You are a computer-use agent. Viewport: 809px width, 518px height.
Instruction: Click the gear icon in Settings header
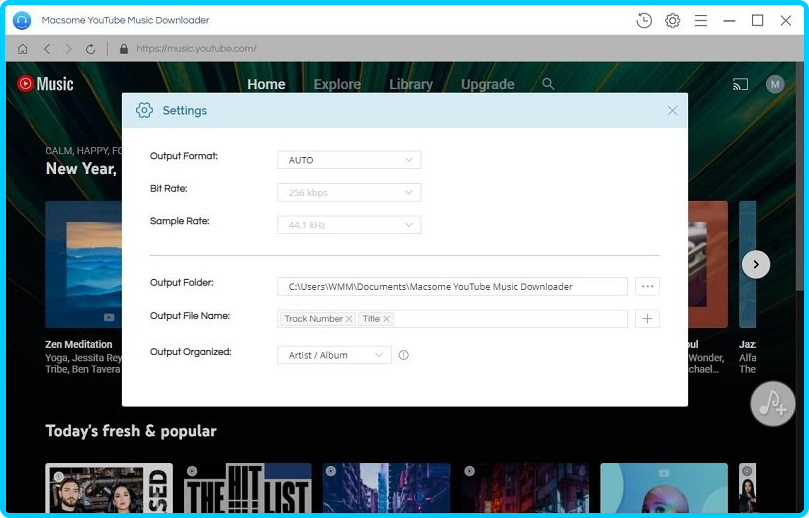tap(144, 110)
